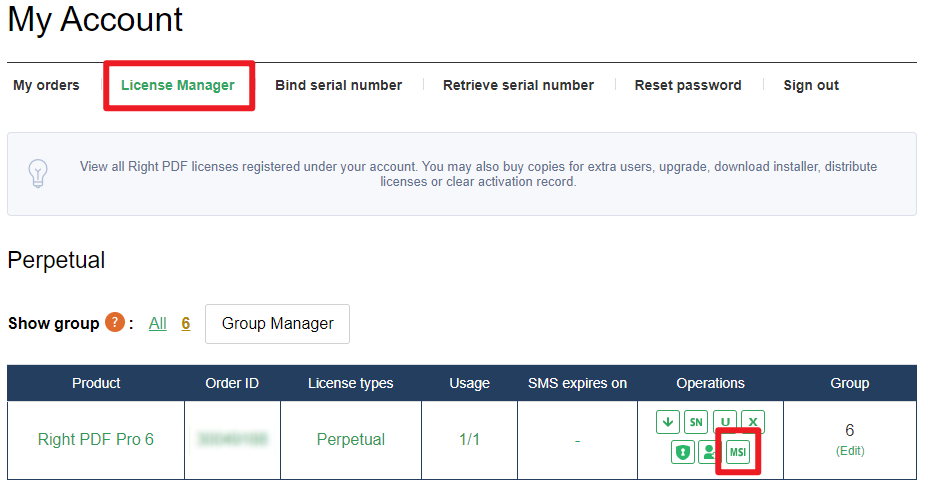Open the Right PDF Pro 6 product link
This screenshot has width=928, height=490.
tap(96, 439)
